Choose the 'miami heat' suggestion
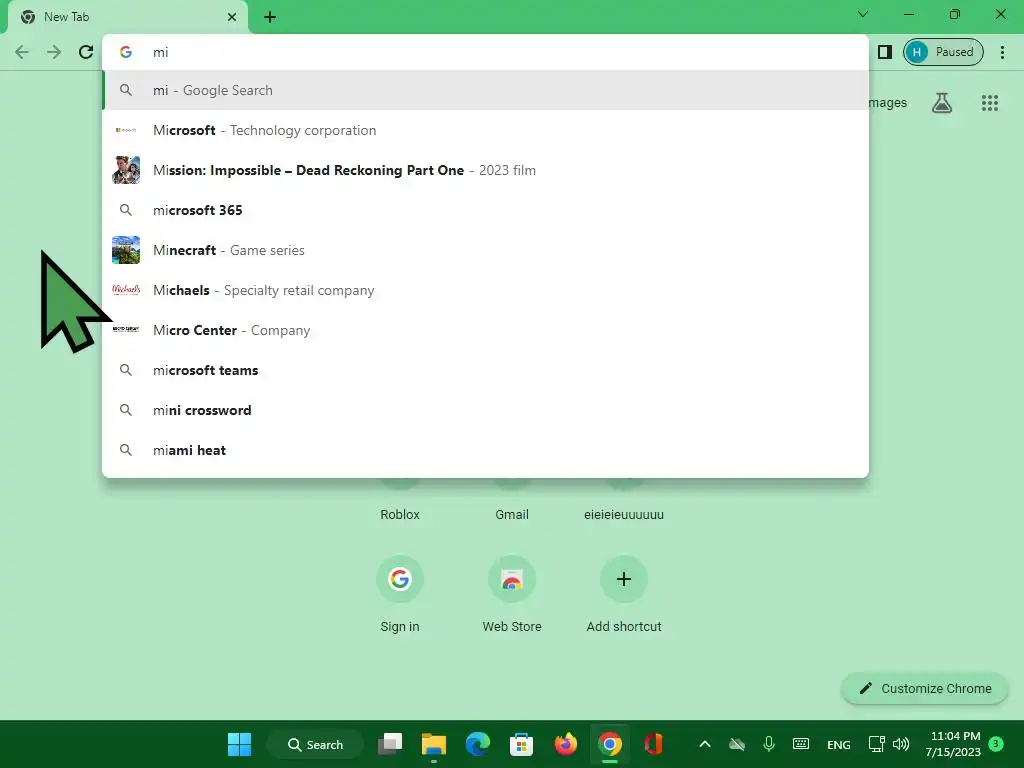Viewport: 1024px width, 768px height. point(485,450)
